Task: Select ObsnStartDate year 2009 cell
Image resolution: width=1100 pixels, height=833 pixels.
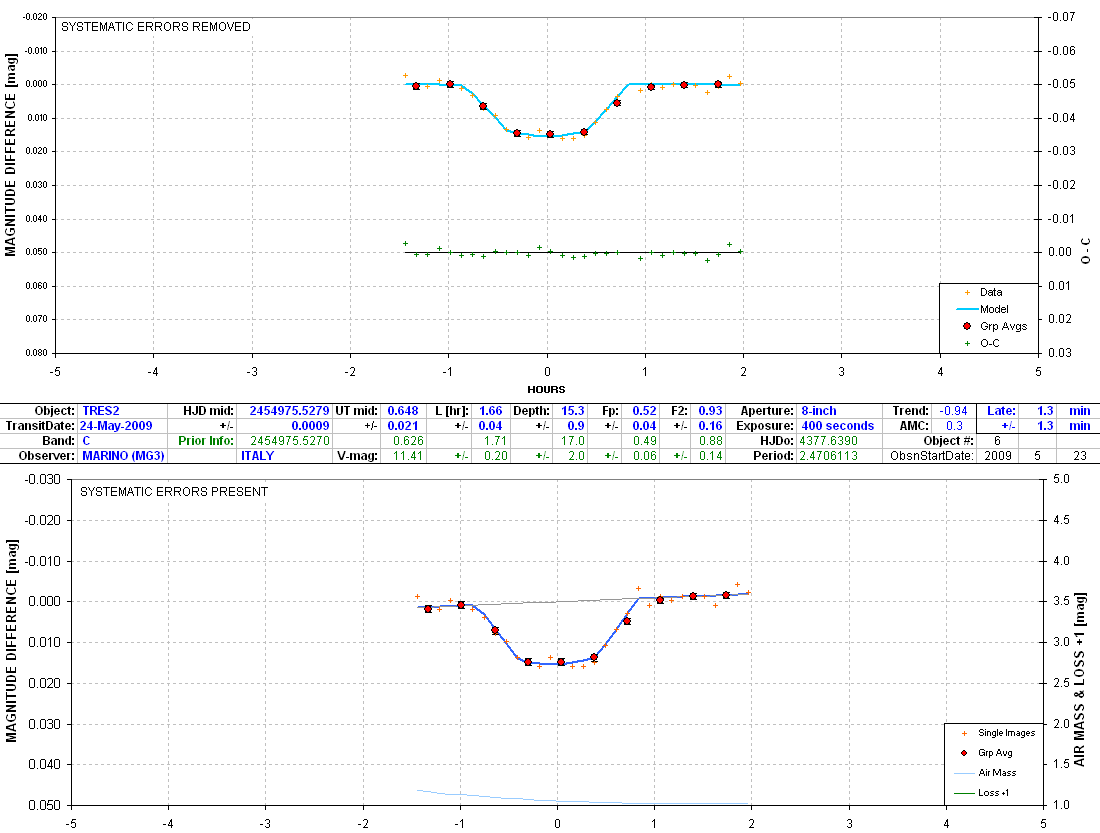Action: [998, 455]
